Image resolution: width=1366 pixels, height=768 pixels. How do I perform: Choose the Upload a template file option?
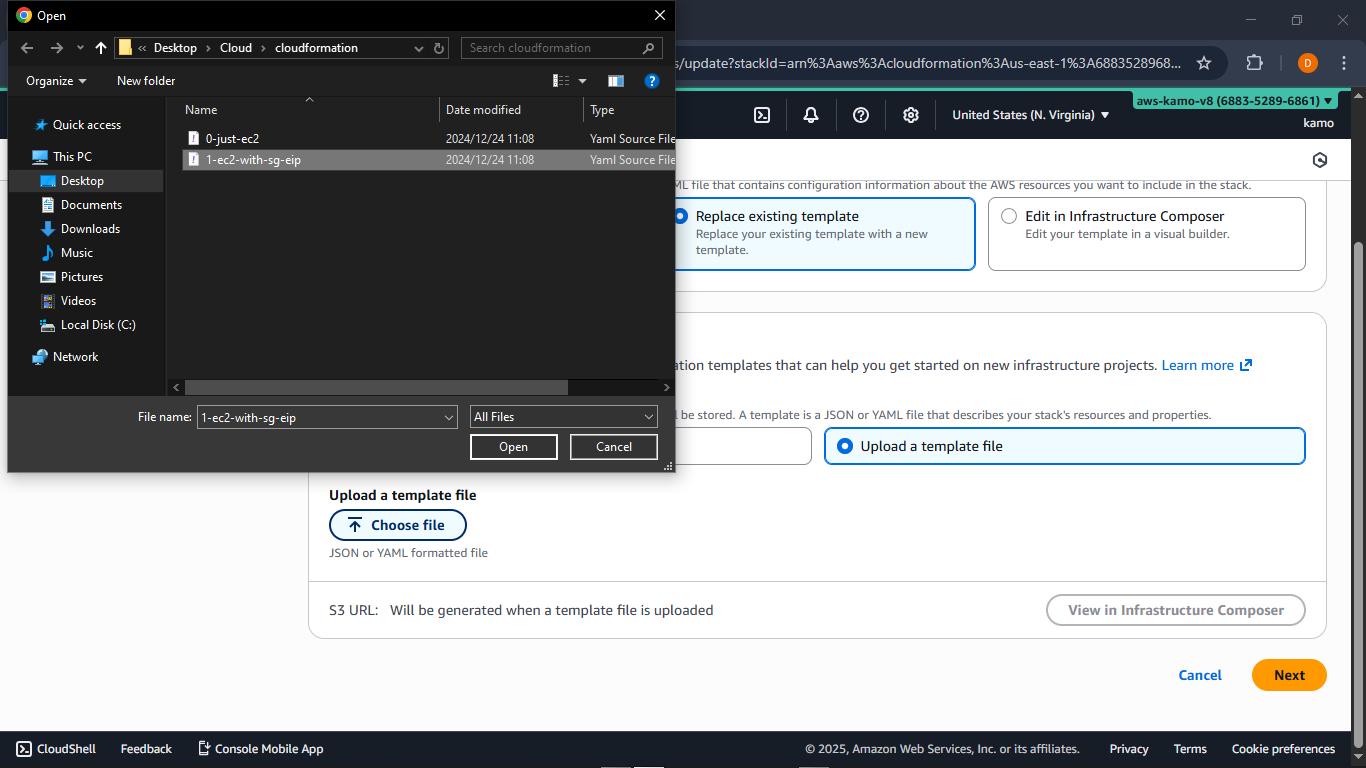point(845,445)
